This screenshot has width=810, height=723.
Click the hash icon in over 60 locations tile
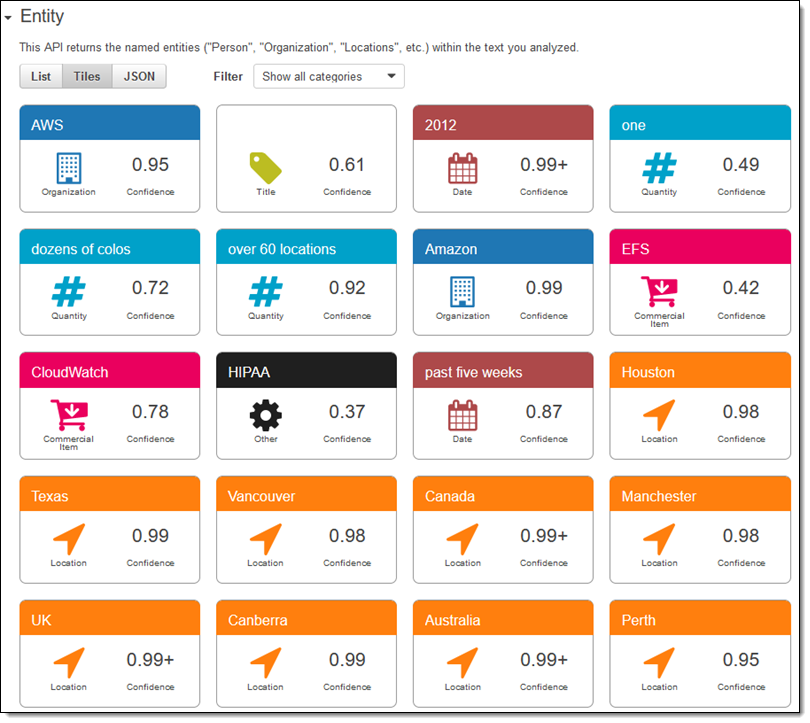266,292
